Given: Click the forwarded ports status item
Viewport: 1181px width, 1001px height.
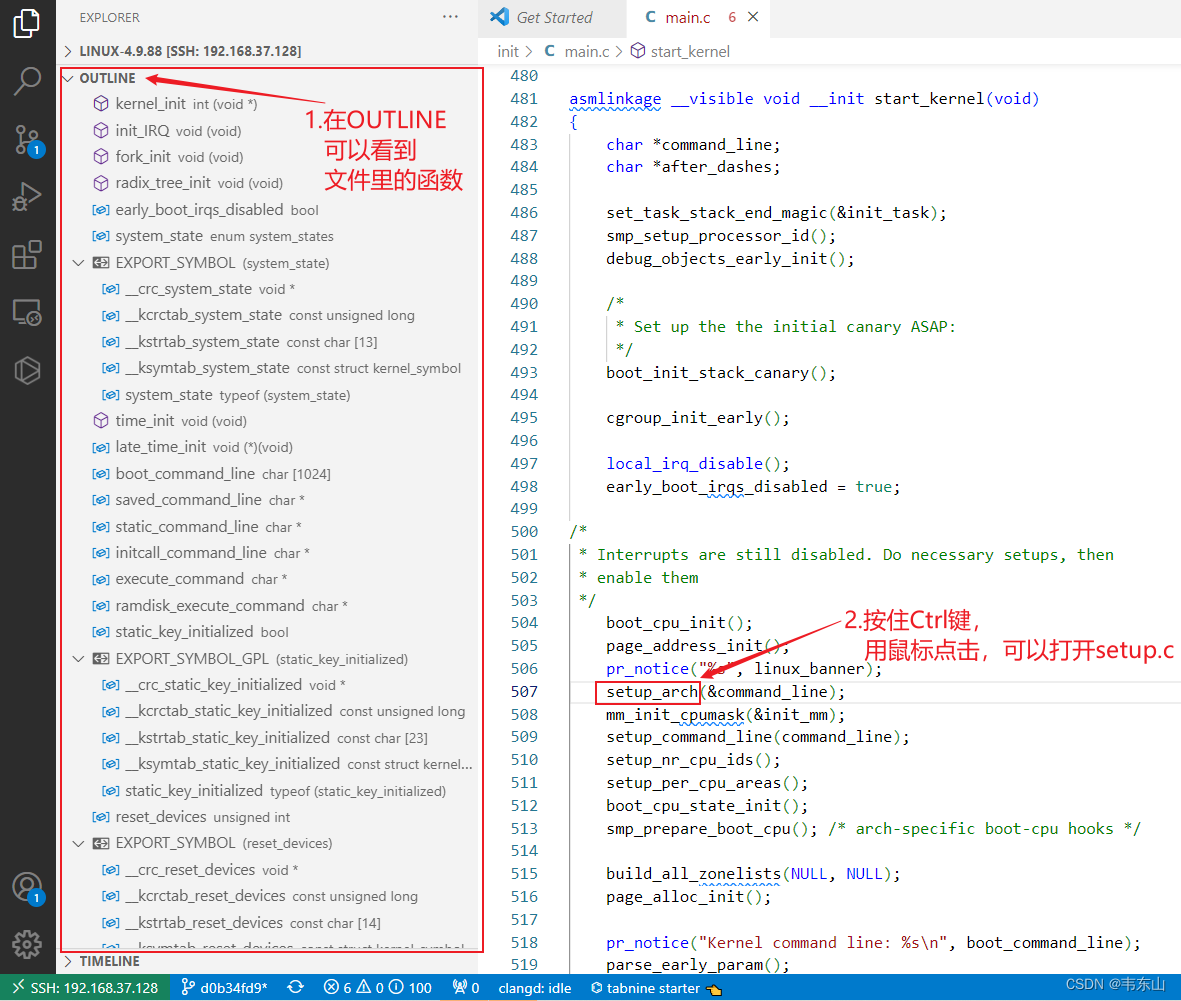Looking at the screenshot, I should point(465,987).
